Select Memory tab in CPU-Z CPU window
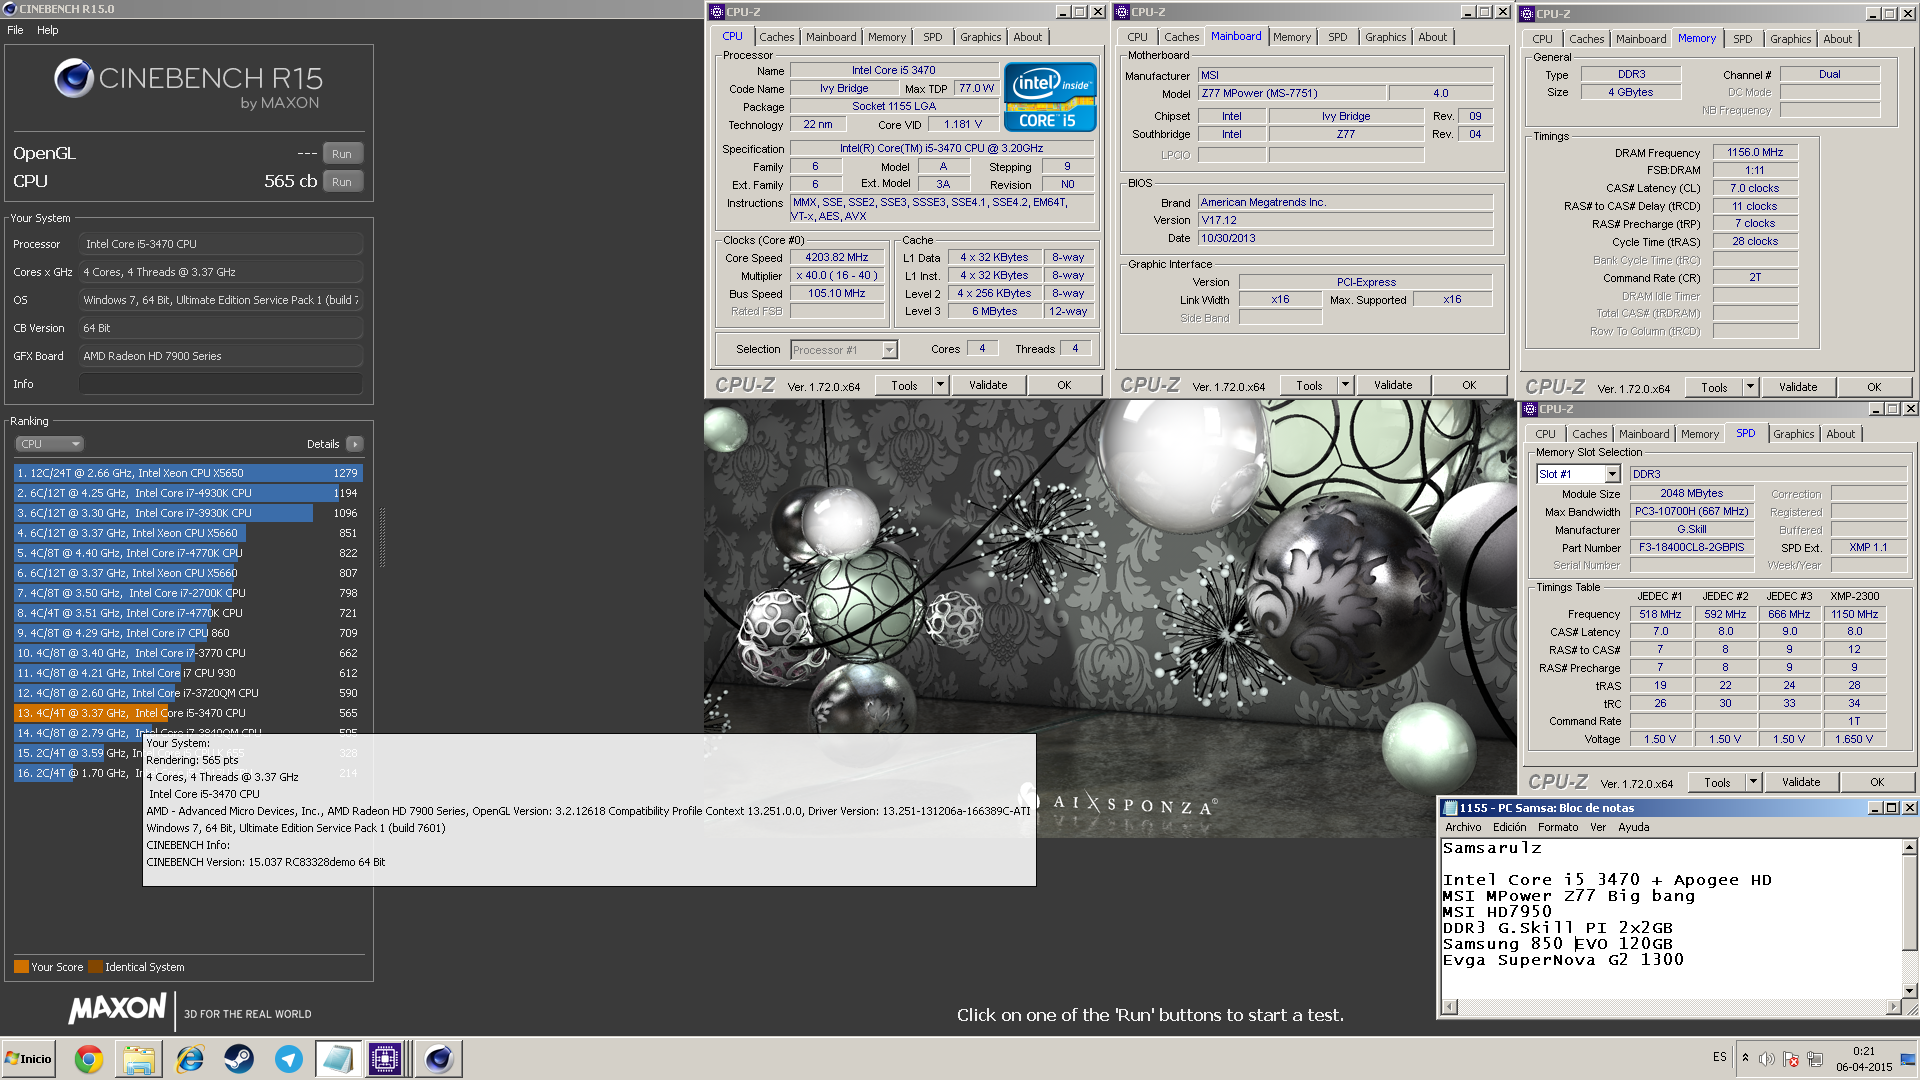This screenshot has width=1920, height=1080. tap(887, 37)
